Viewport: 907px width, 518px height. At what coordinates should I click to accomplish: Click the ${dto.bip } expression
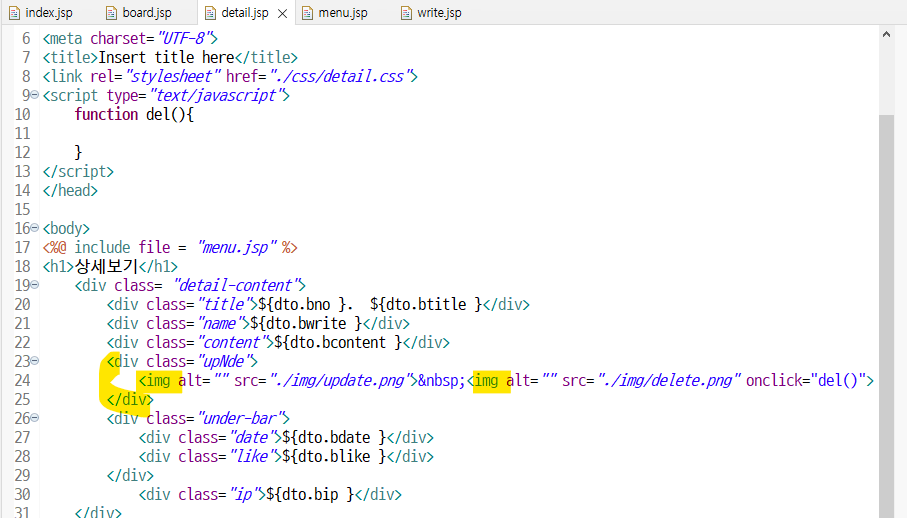click(310, 494)
